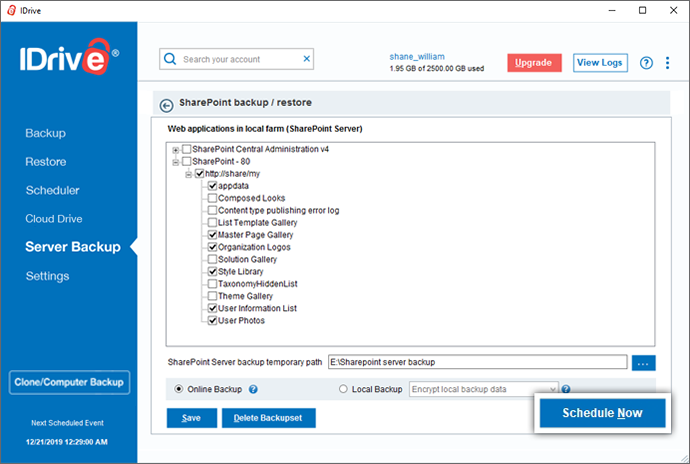Click the IDrive logo in sidebar

[69, 57]
